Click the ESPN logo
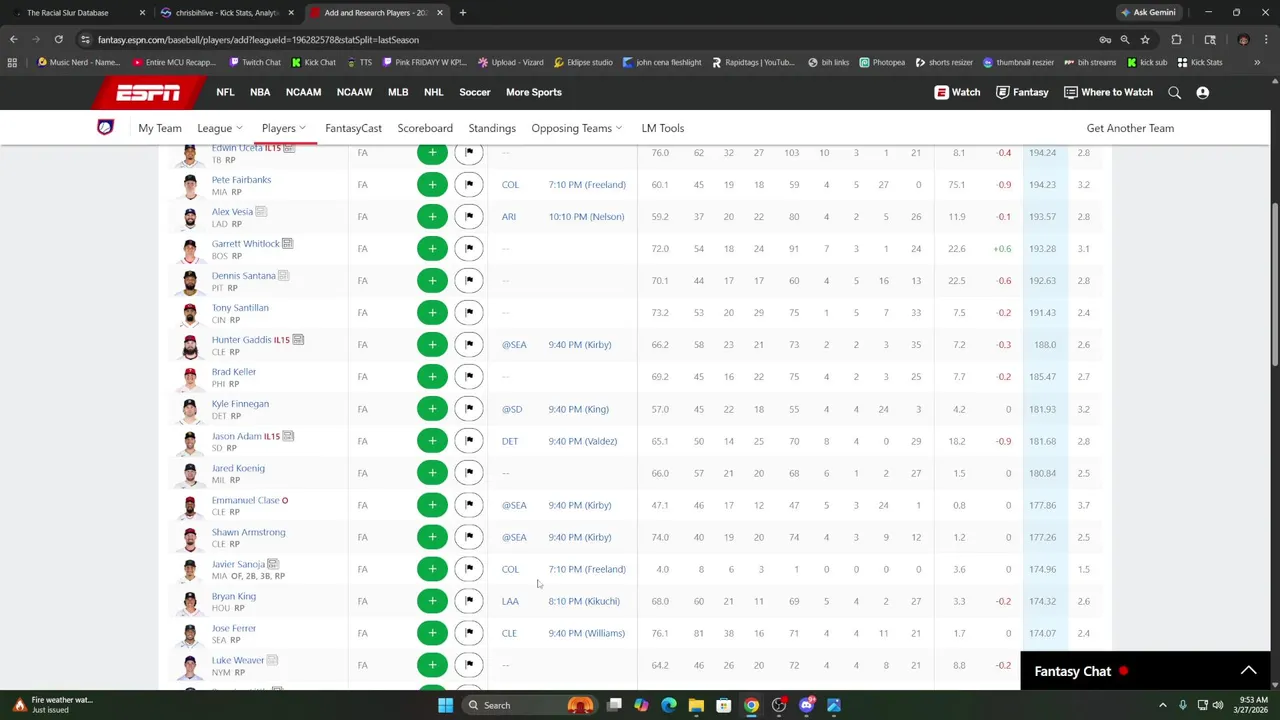Image resolution: width=1280 pixels, height=720 pixels. tap(148, 92)
